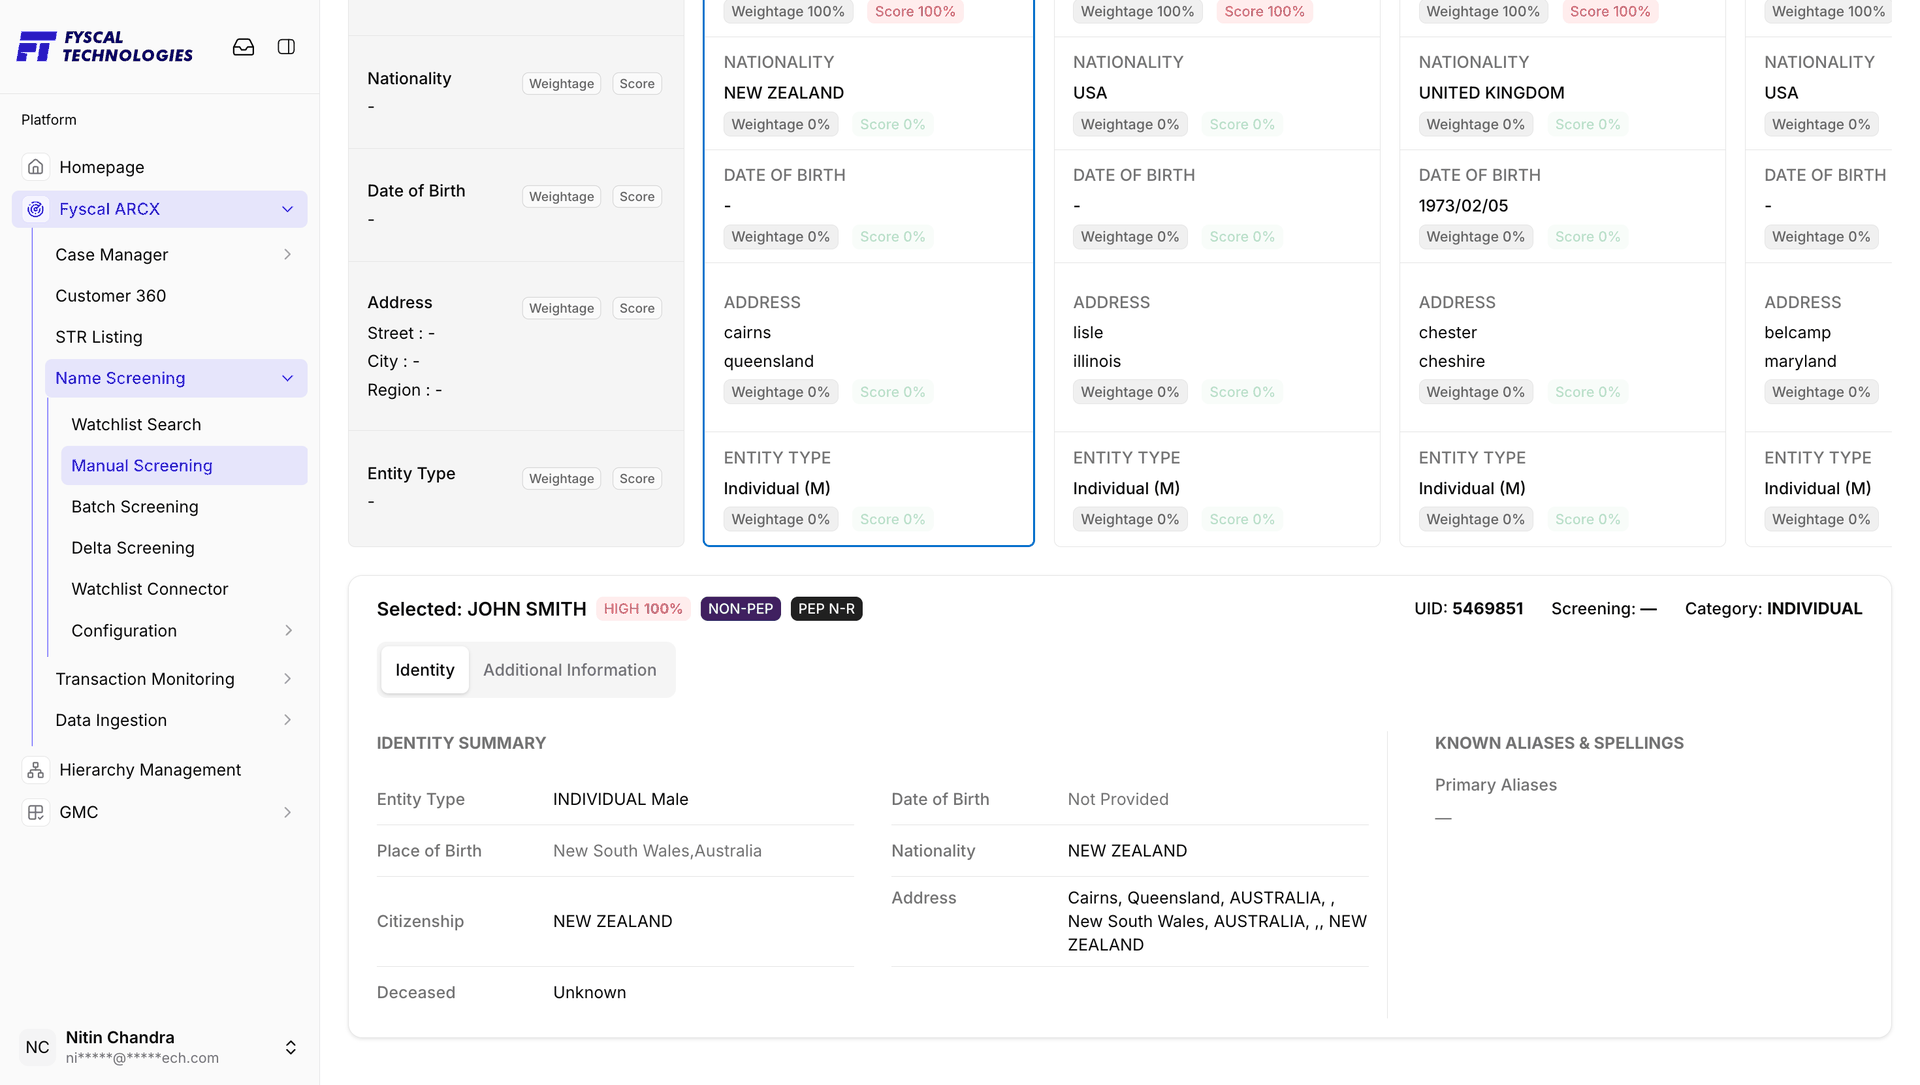The image size is (1920, 1085).
Task: Click the NON-PEP badge
Action: [741, 609]
